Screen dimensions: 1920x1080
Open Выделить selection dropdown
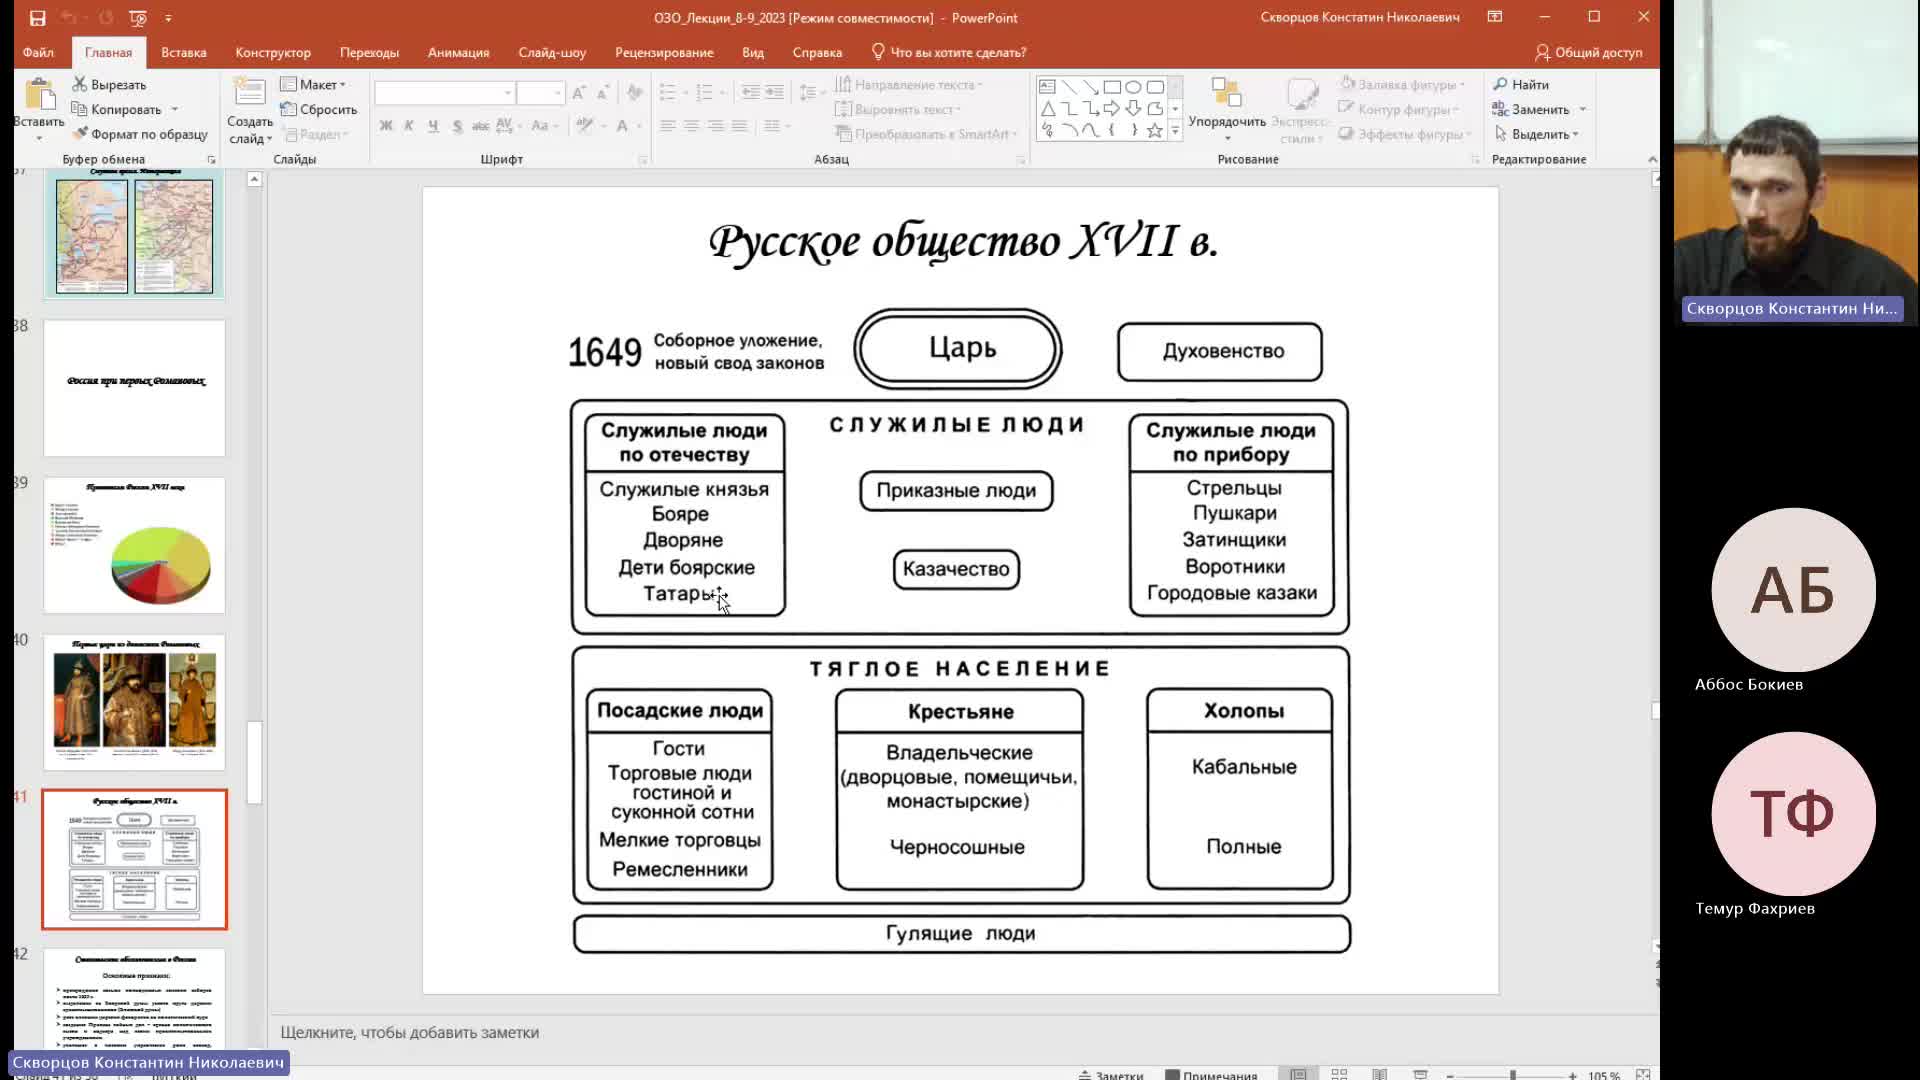[1537, 134]
